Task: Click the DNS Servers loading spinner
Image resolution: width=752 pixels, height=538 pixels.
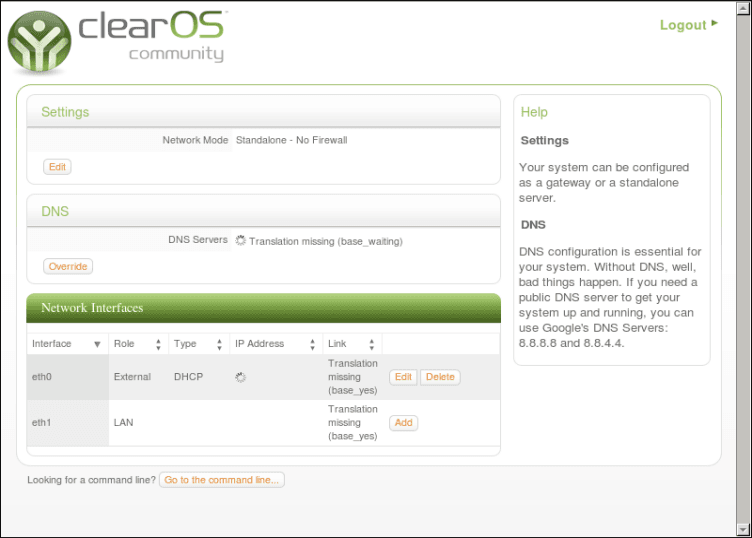Action: pyautogui.click(x=240, y=240)
